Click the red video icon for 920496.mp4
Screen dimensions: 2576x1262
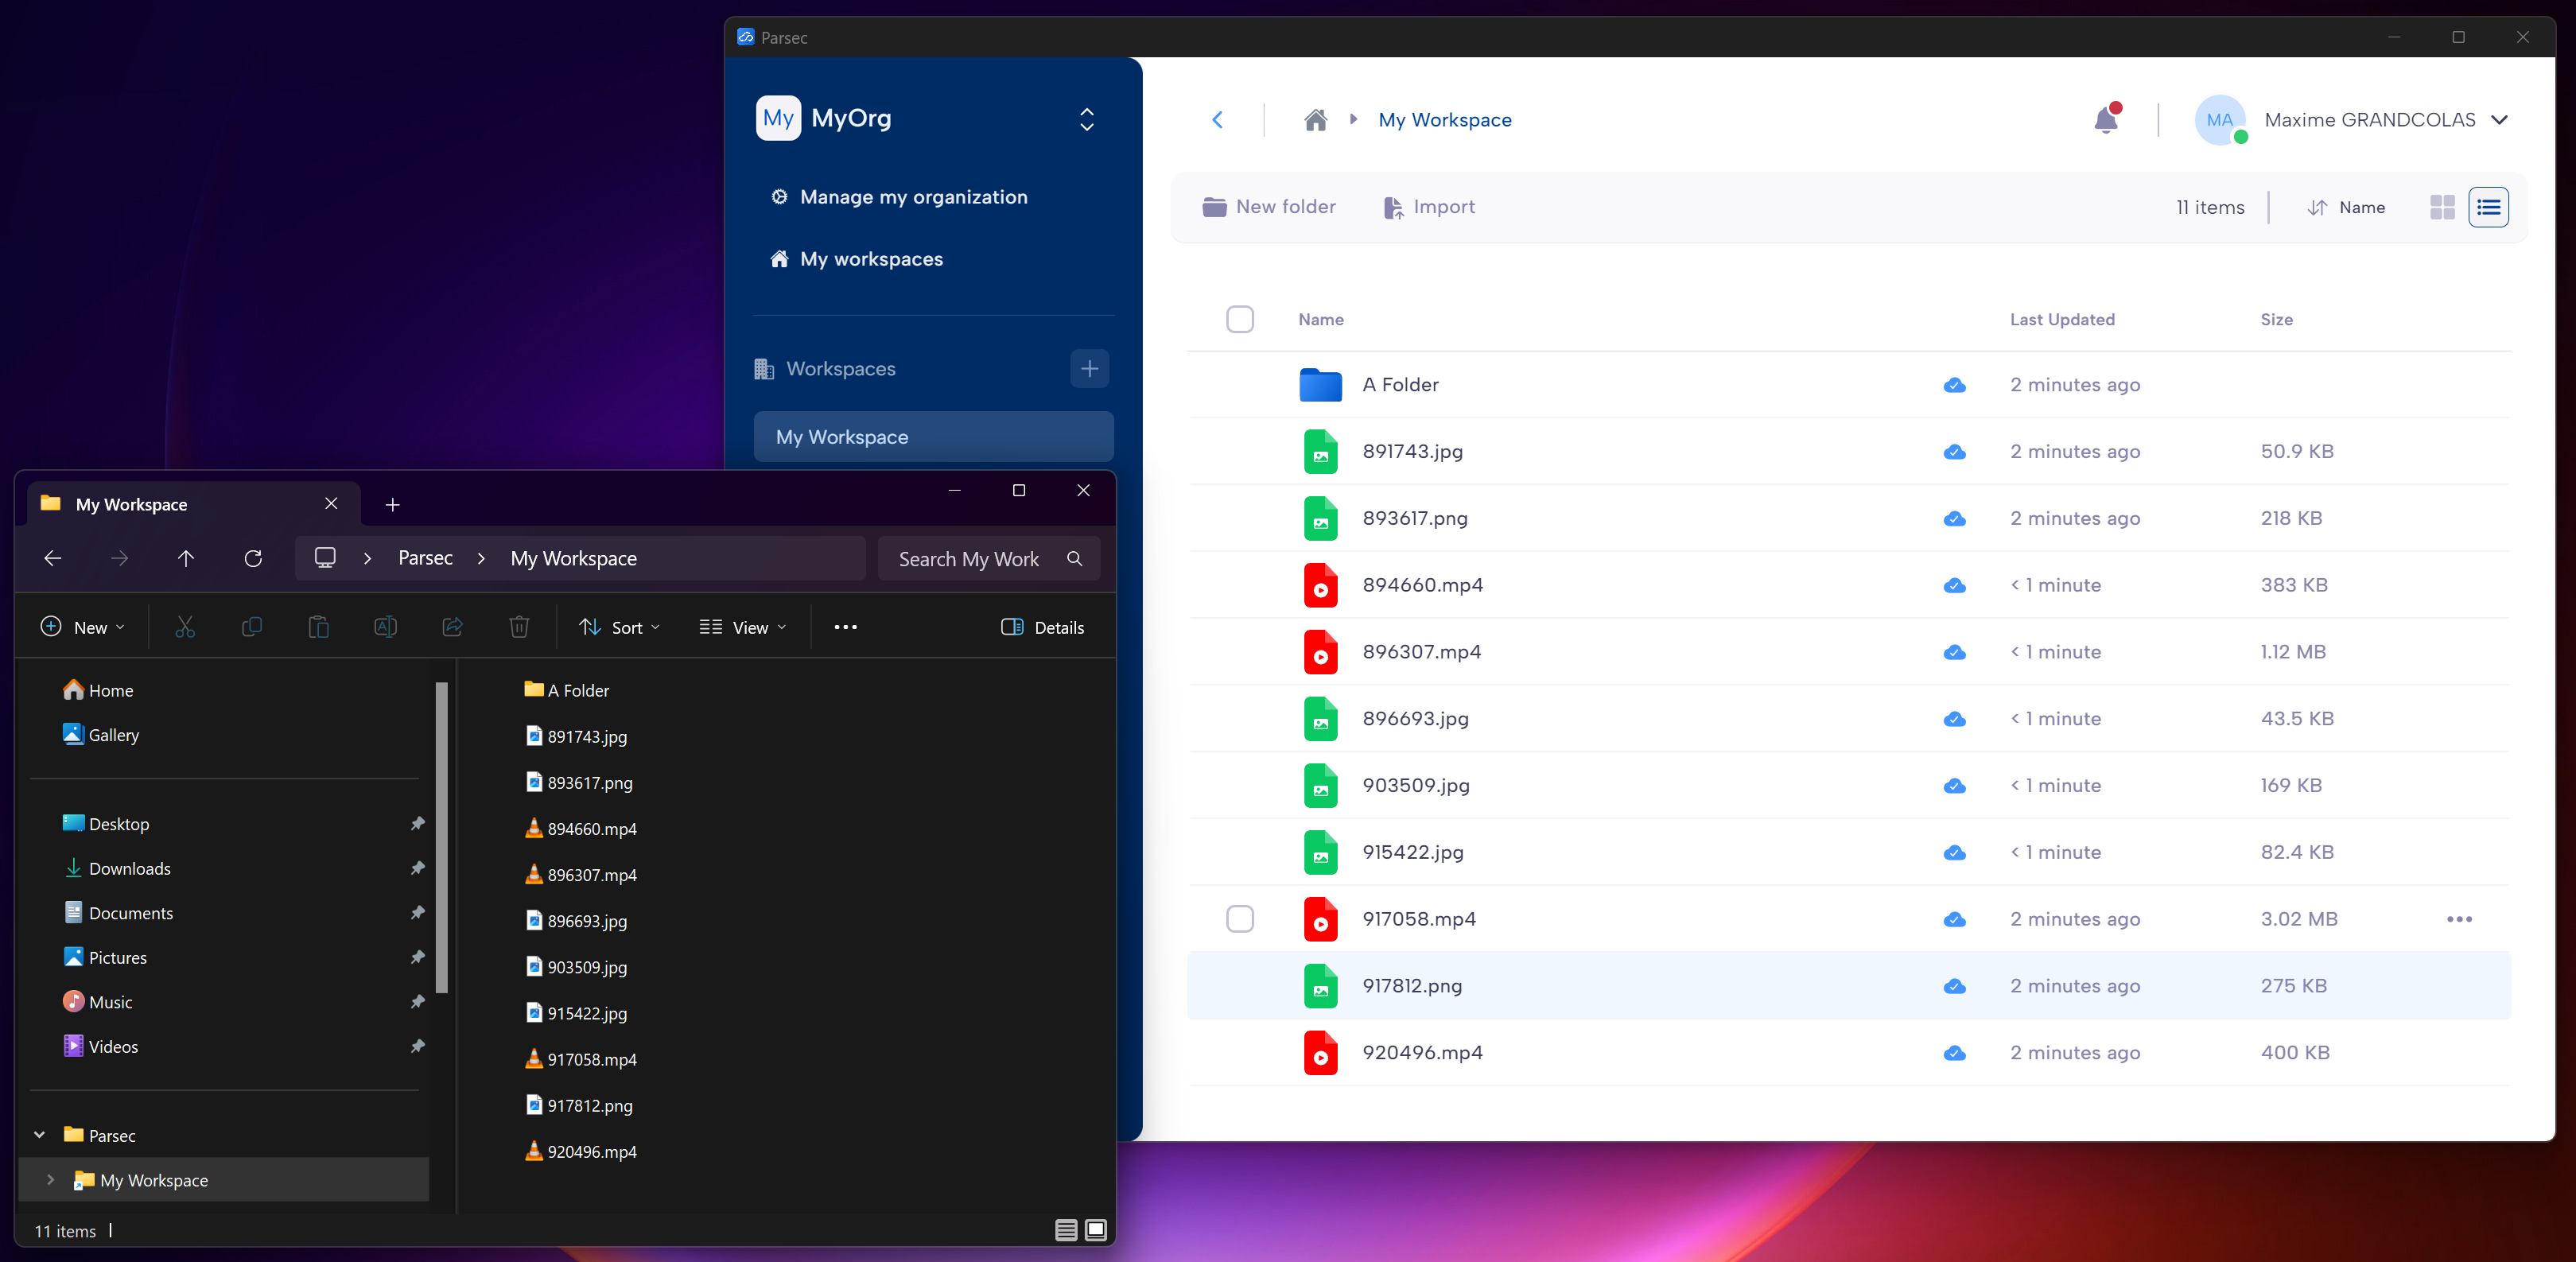[1320, 1053]
